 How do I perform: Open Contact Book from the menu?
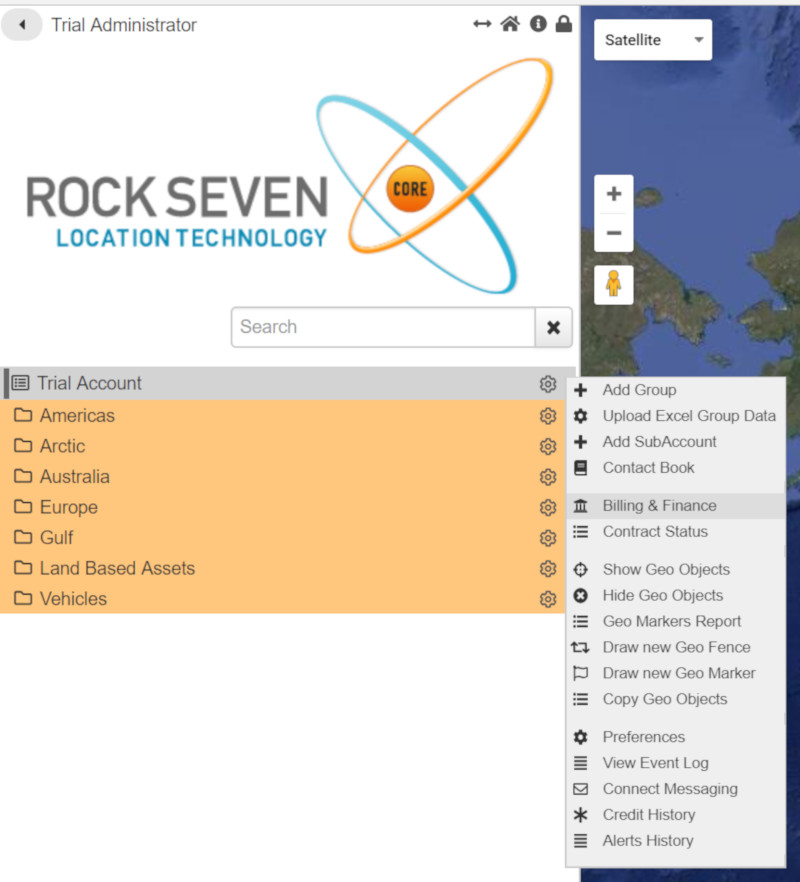coord(676,467)
